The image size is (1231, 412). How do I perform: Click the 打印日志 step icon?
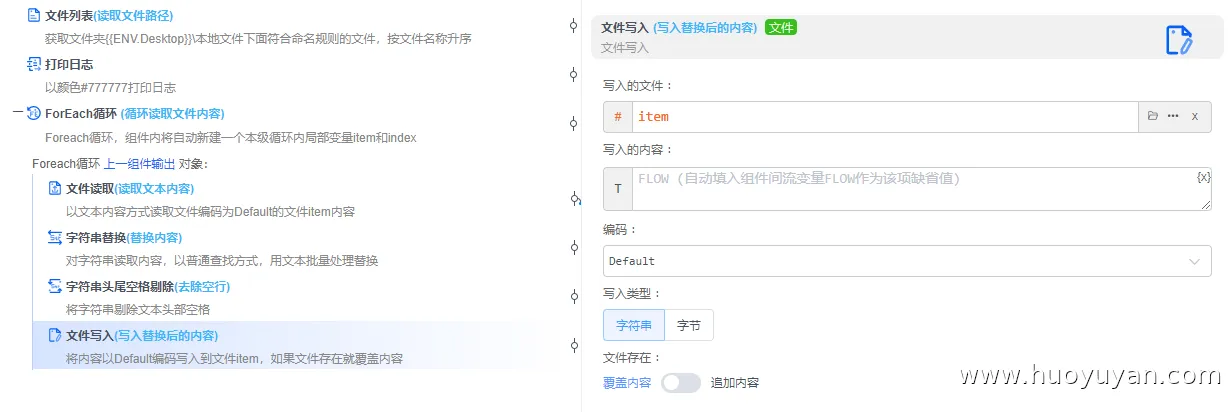click(33, 65)
